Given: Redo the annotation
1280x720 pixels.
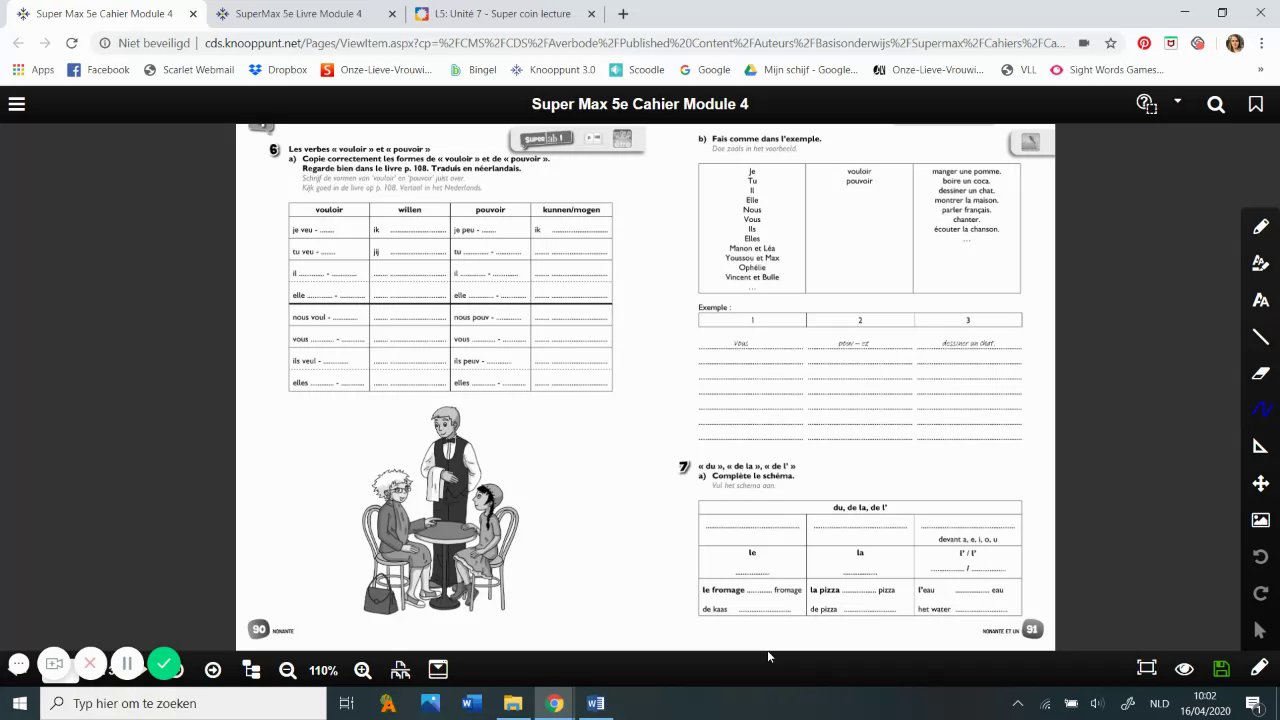Looking at the screenshot, I should pyautogui.click(x=1261, y=594).
